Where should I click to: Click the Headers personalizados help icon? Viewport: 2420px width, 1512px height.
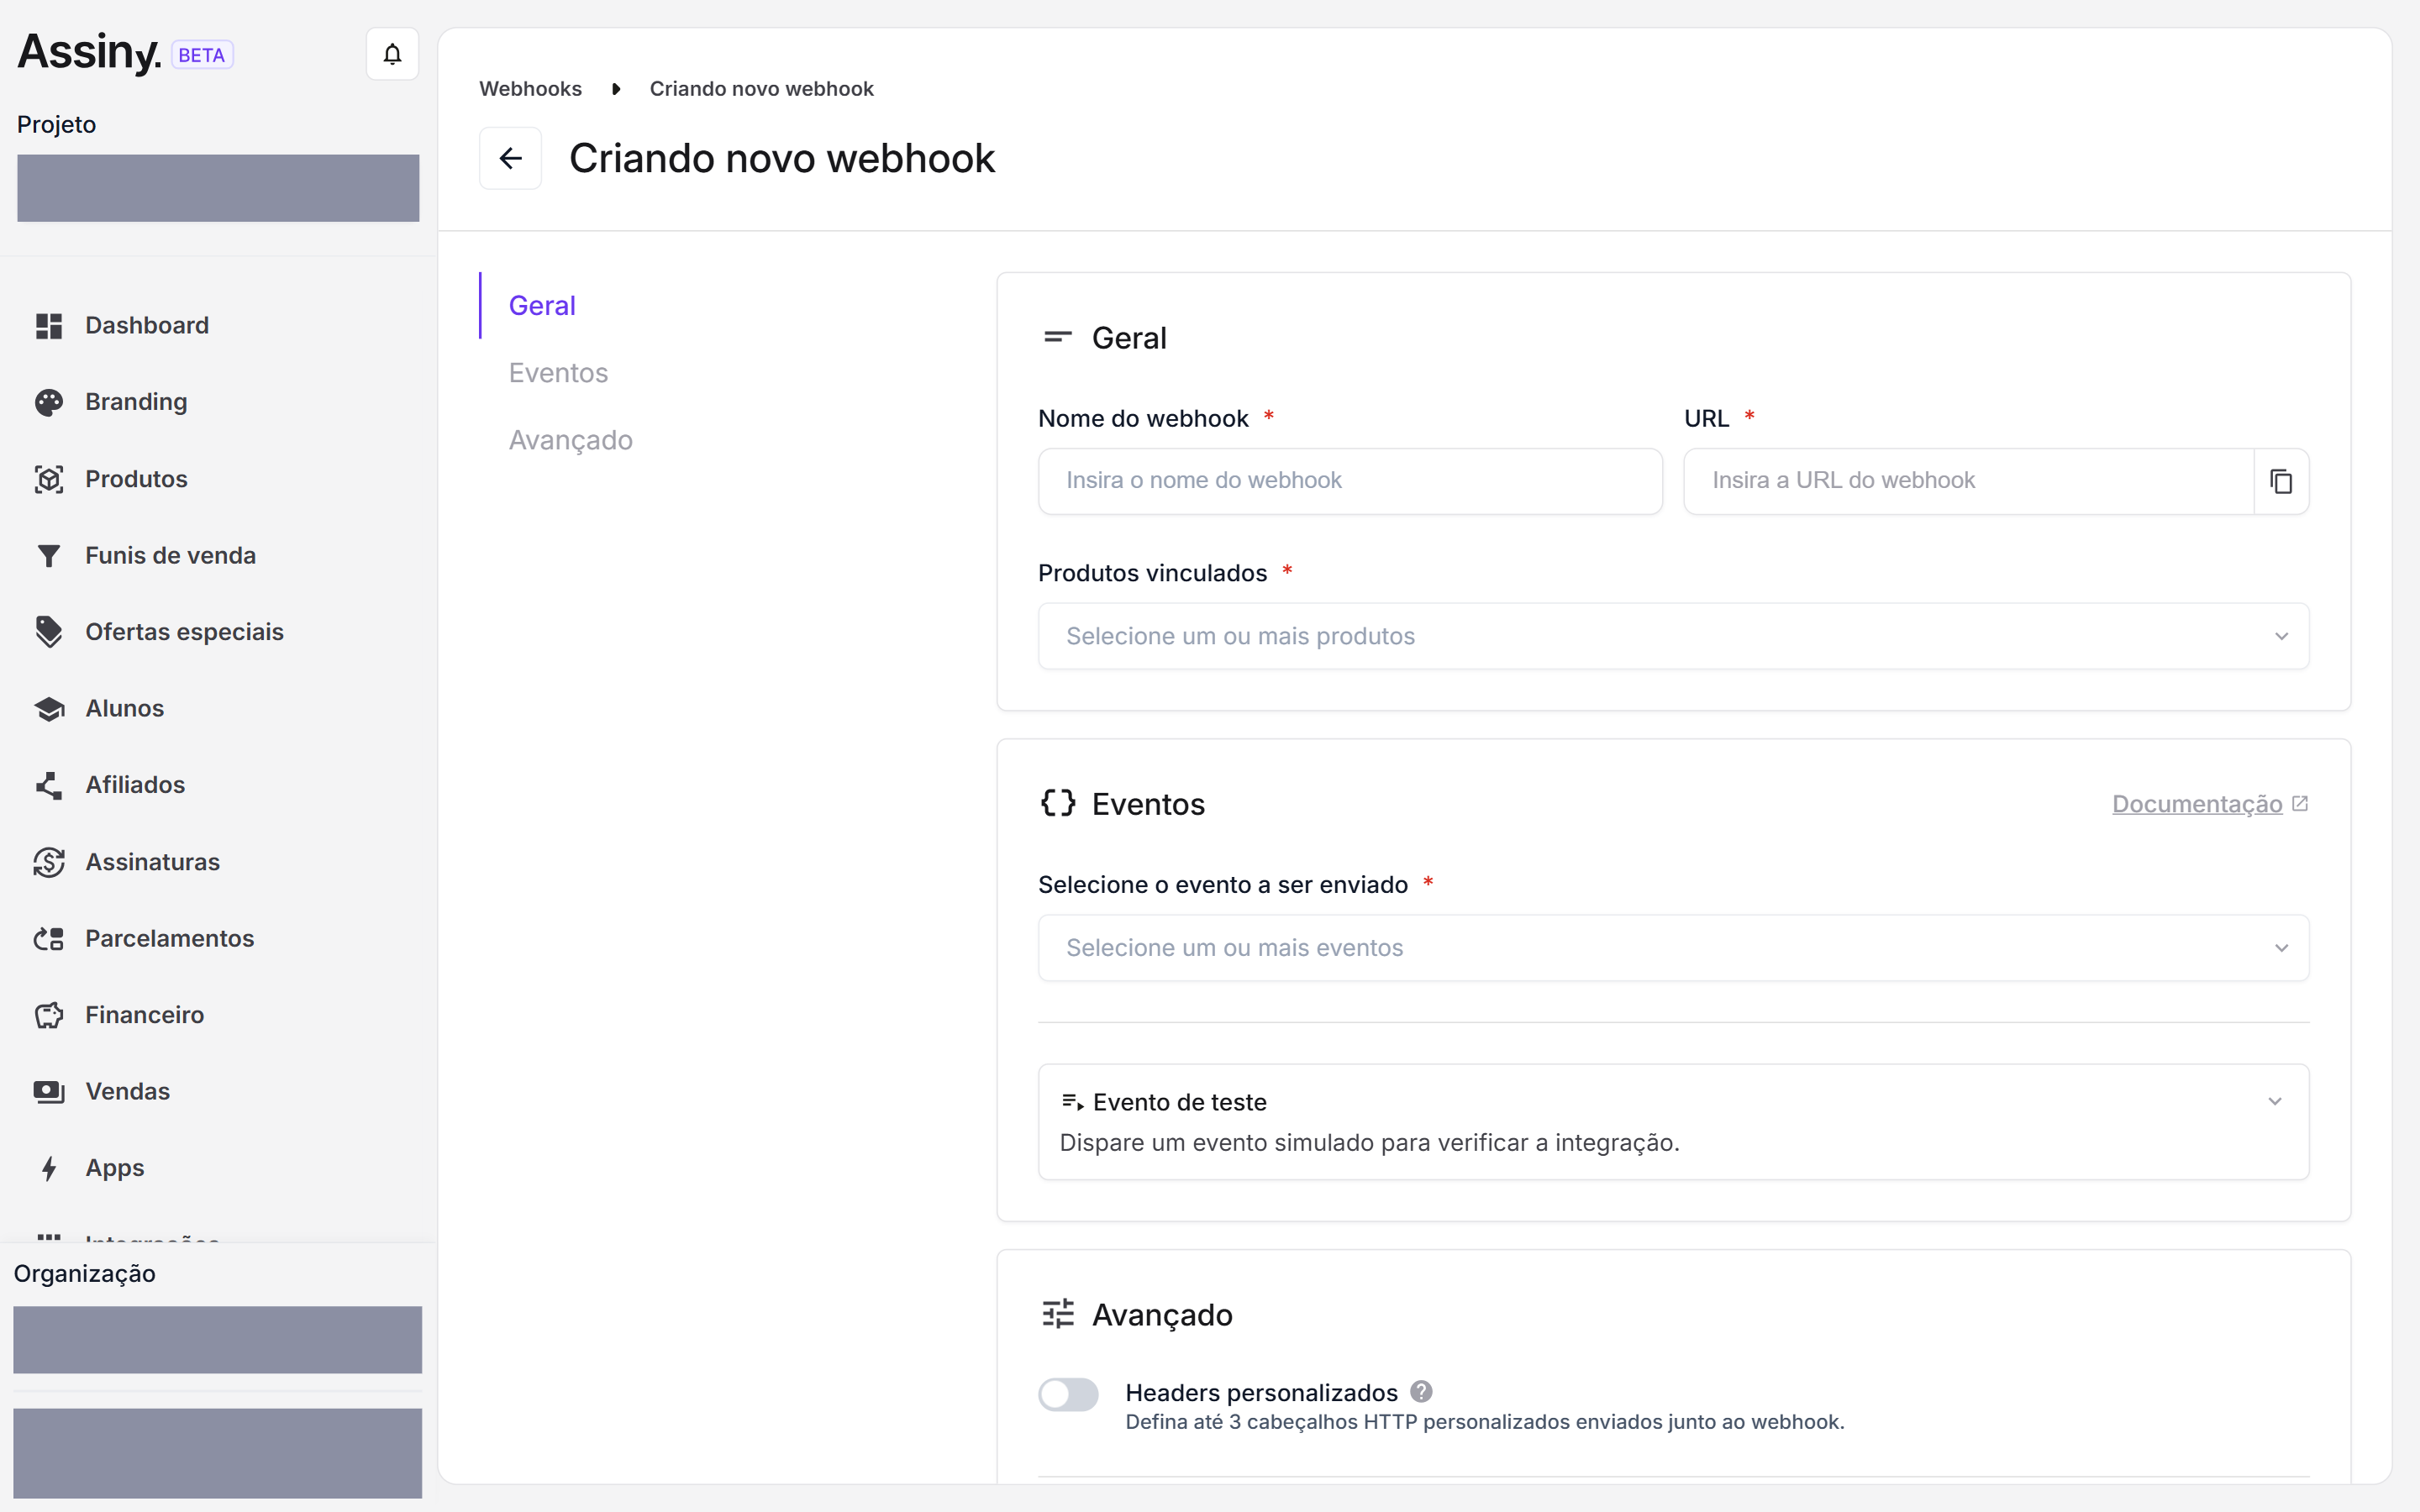point(1421,1392)
